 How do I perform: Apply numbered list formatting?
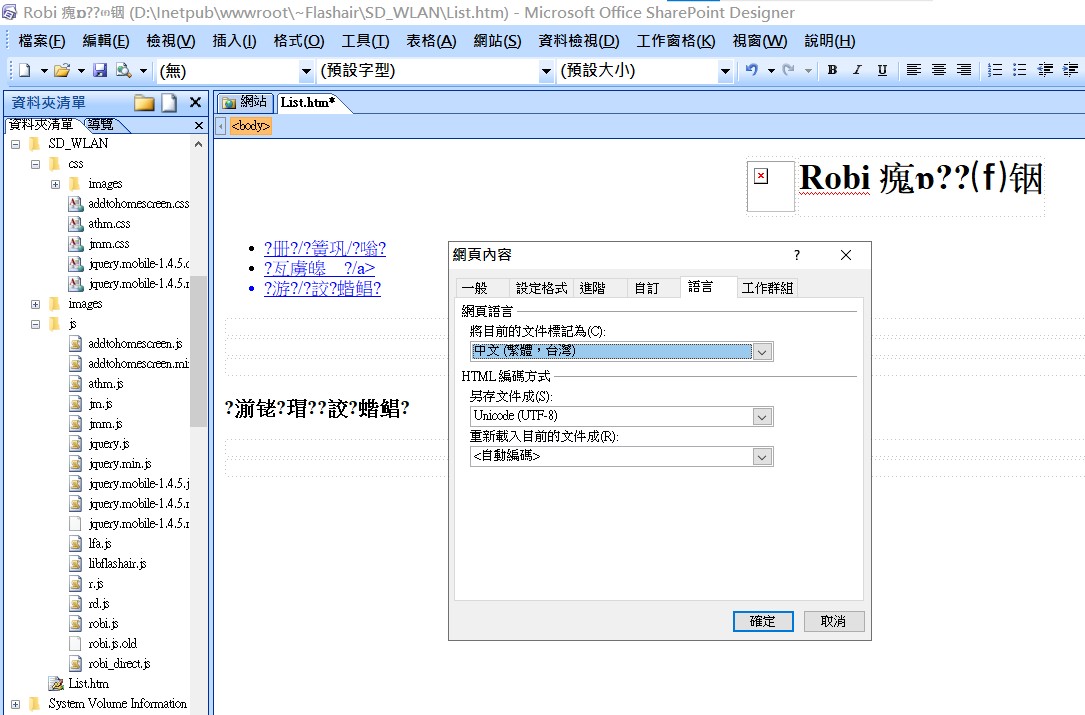point(995,70)
